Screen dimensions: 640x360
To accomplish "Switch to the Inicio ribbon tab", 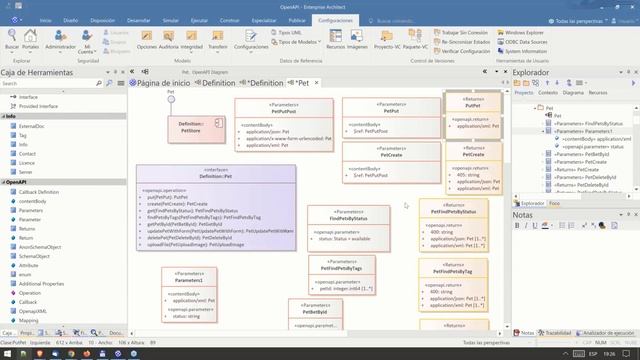I will point(45,20).
